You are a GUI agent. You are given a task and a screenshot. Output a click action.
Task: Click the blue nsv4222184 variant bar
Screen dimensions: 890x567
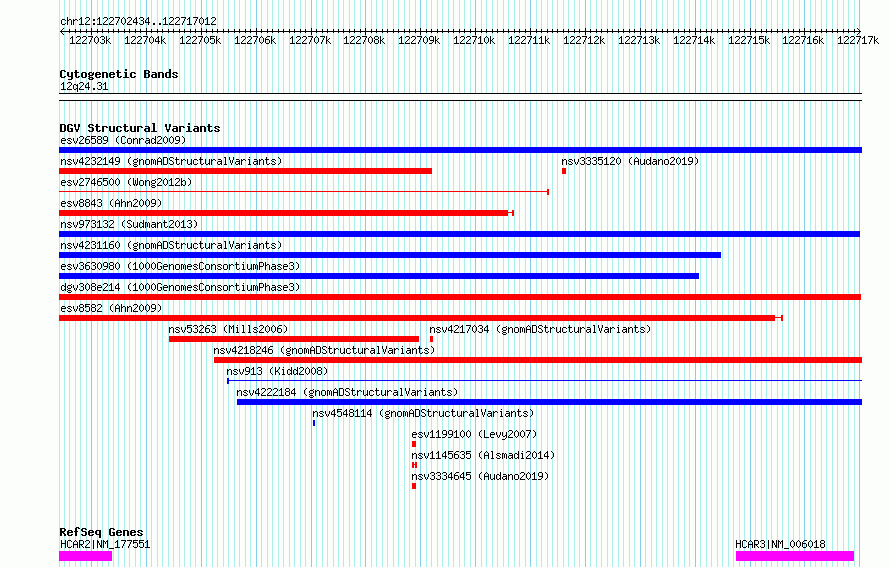tap(549, 402)
